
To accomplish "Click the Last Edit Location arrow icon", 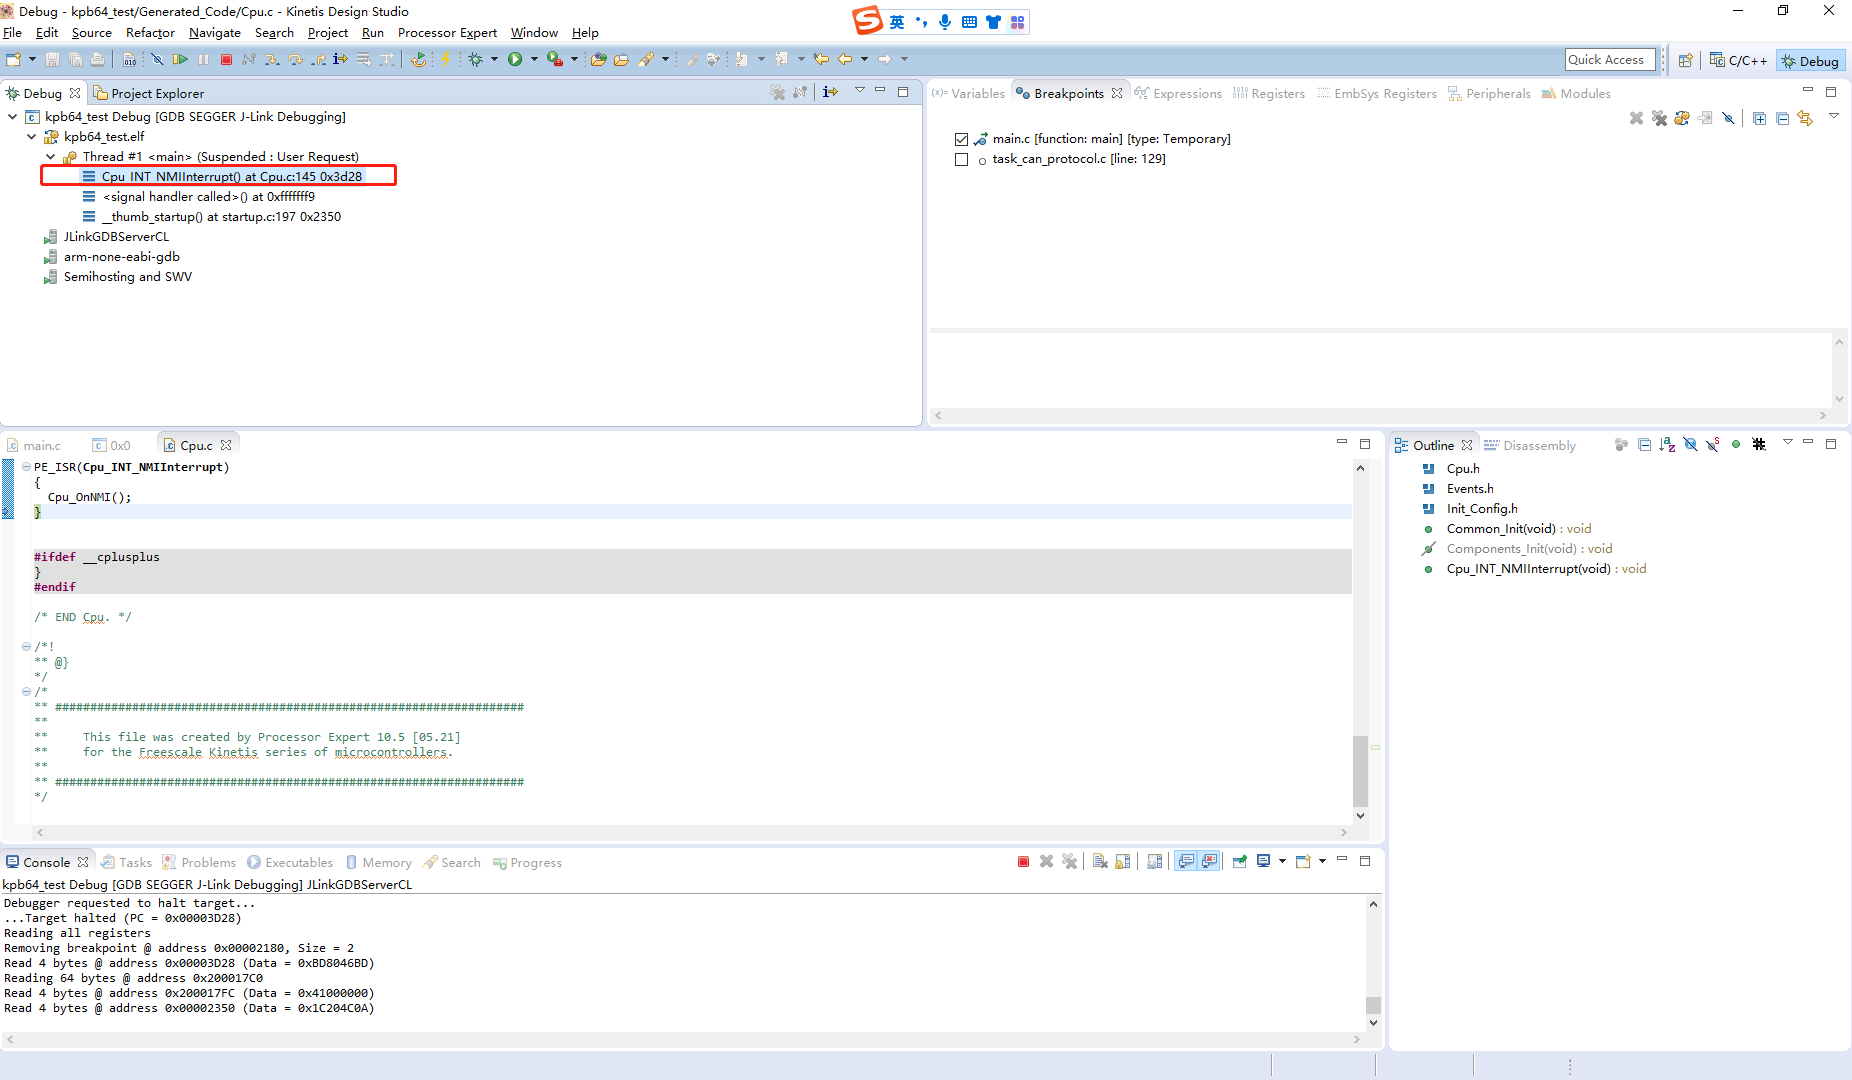I will [x=821, y=60].
